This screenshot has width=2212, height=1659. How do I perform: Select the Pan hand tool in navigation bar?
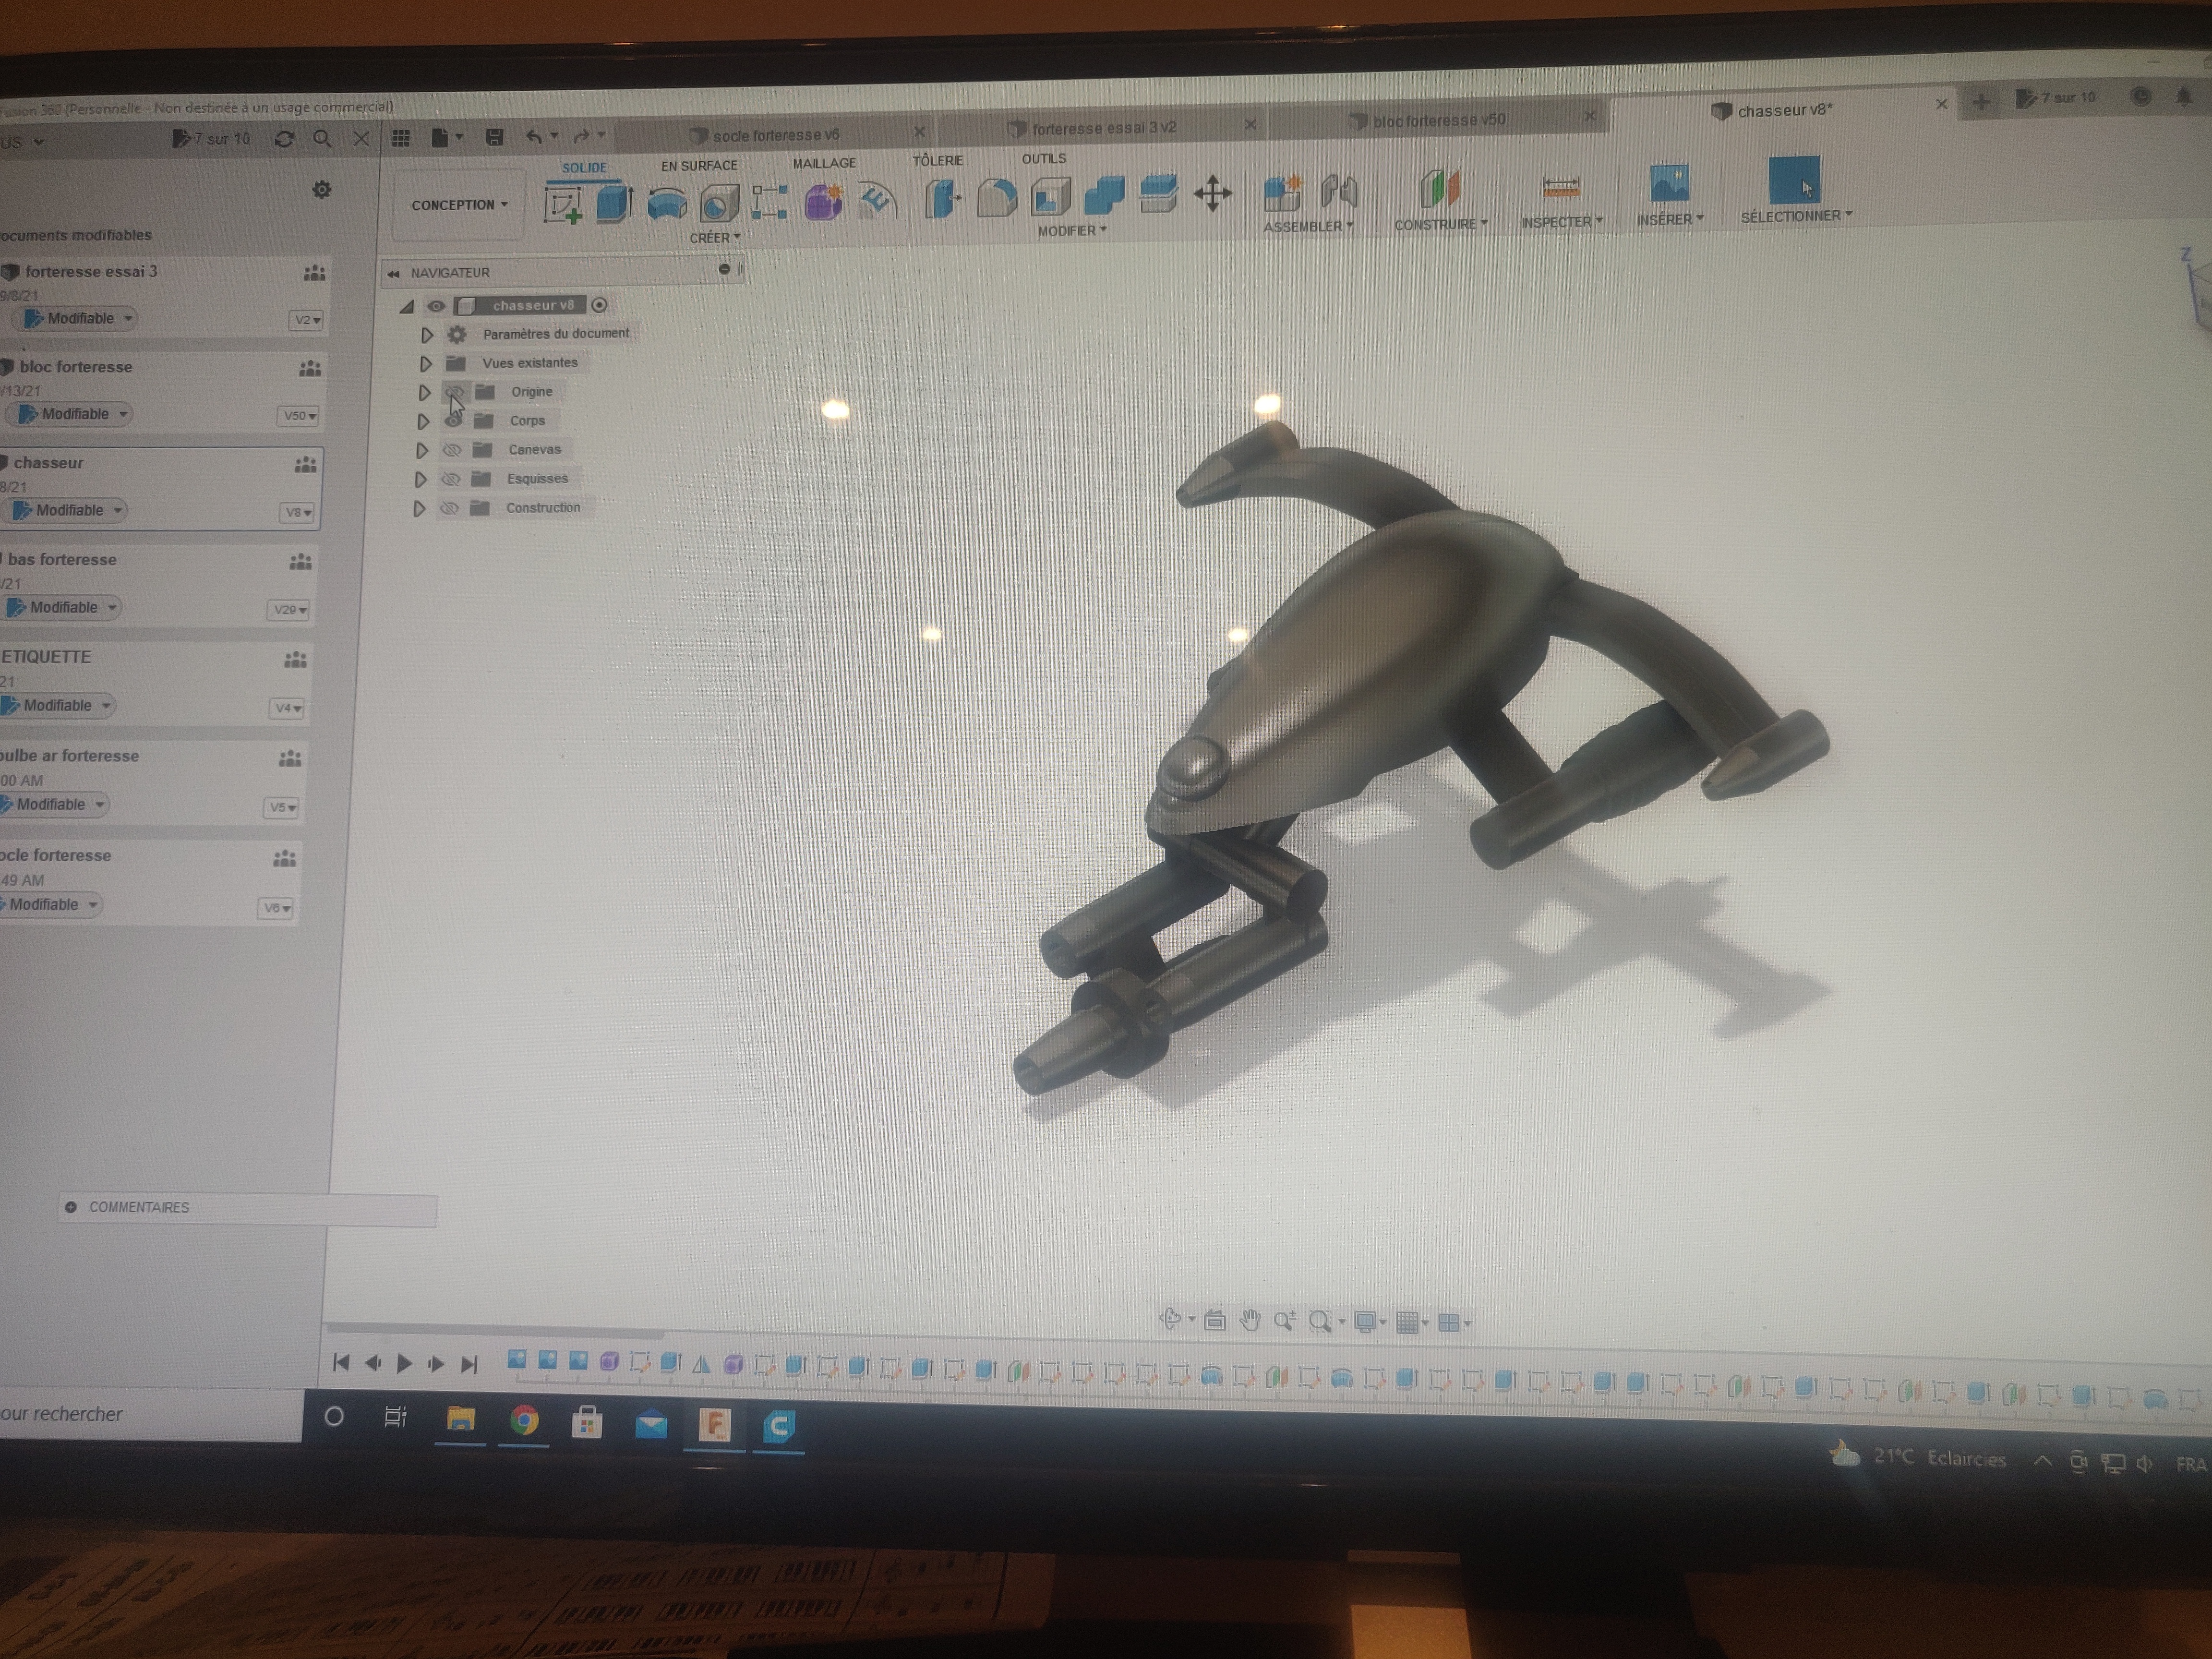1250,1321
